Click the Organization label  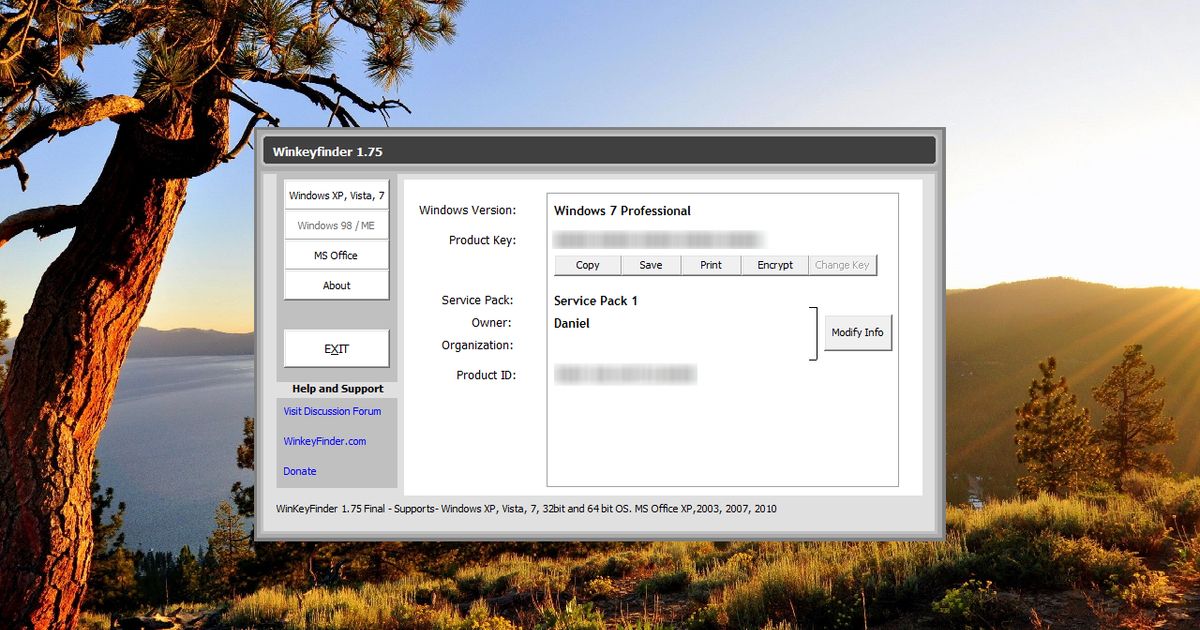click(477, 345)
